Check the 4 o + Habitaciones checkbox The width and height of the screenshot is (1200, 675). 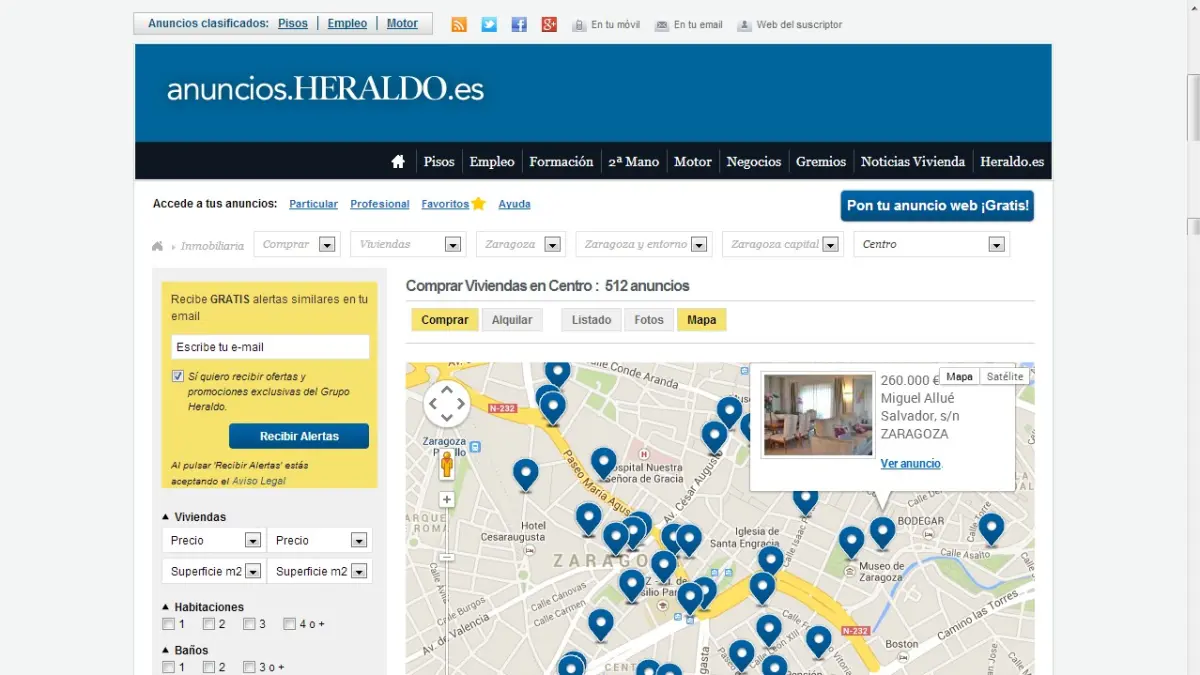pyautogui.click(x=290, y=624)
